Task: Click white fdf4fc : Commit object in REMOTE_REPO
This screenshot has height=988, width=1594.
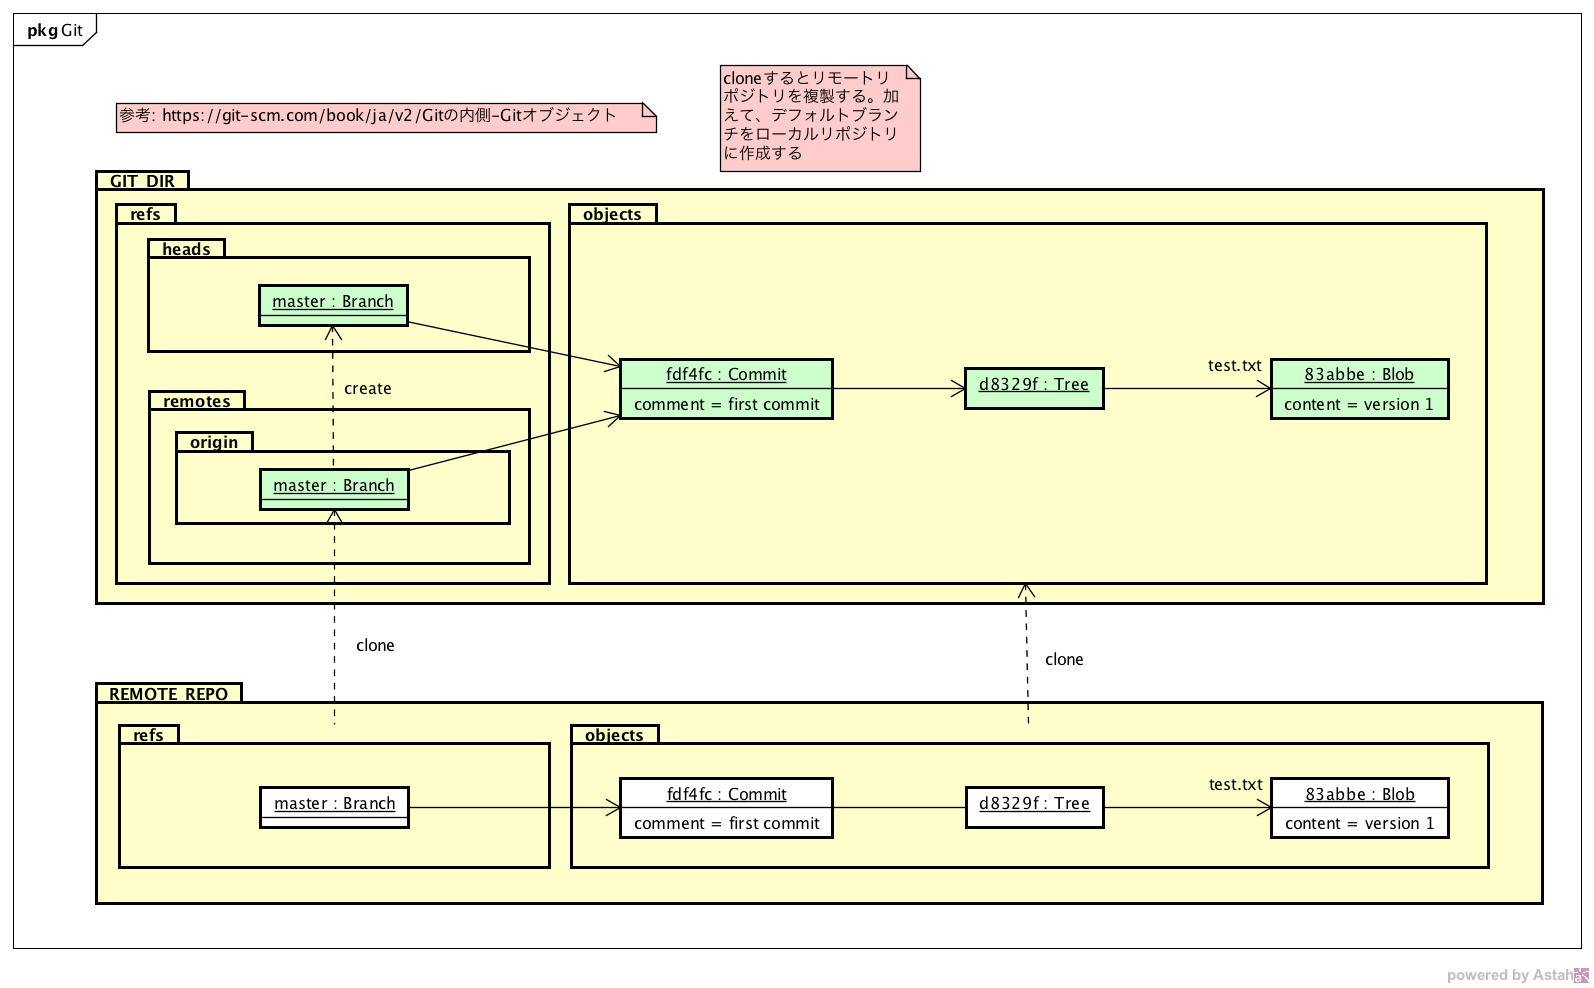Action: [x=726, y=808]
